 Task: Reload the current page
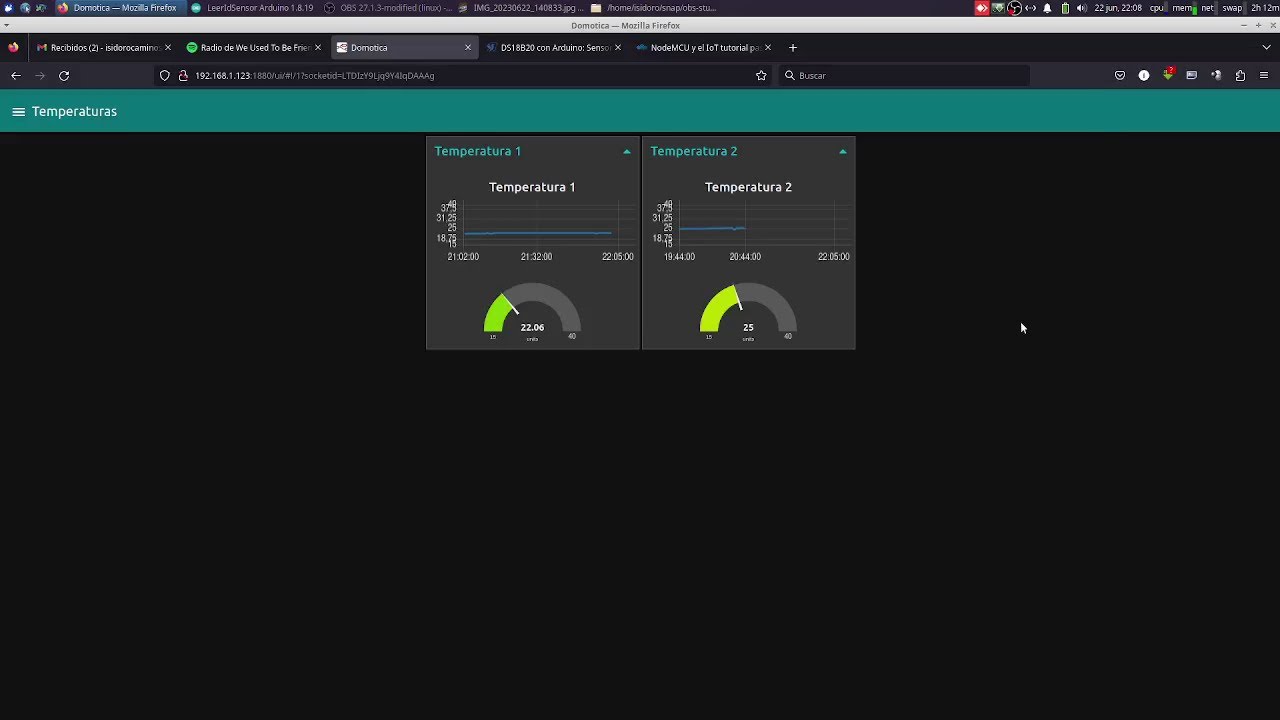click(x=64, y=75)
